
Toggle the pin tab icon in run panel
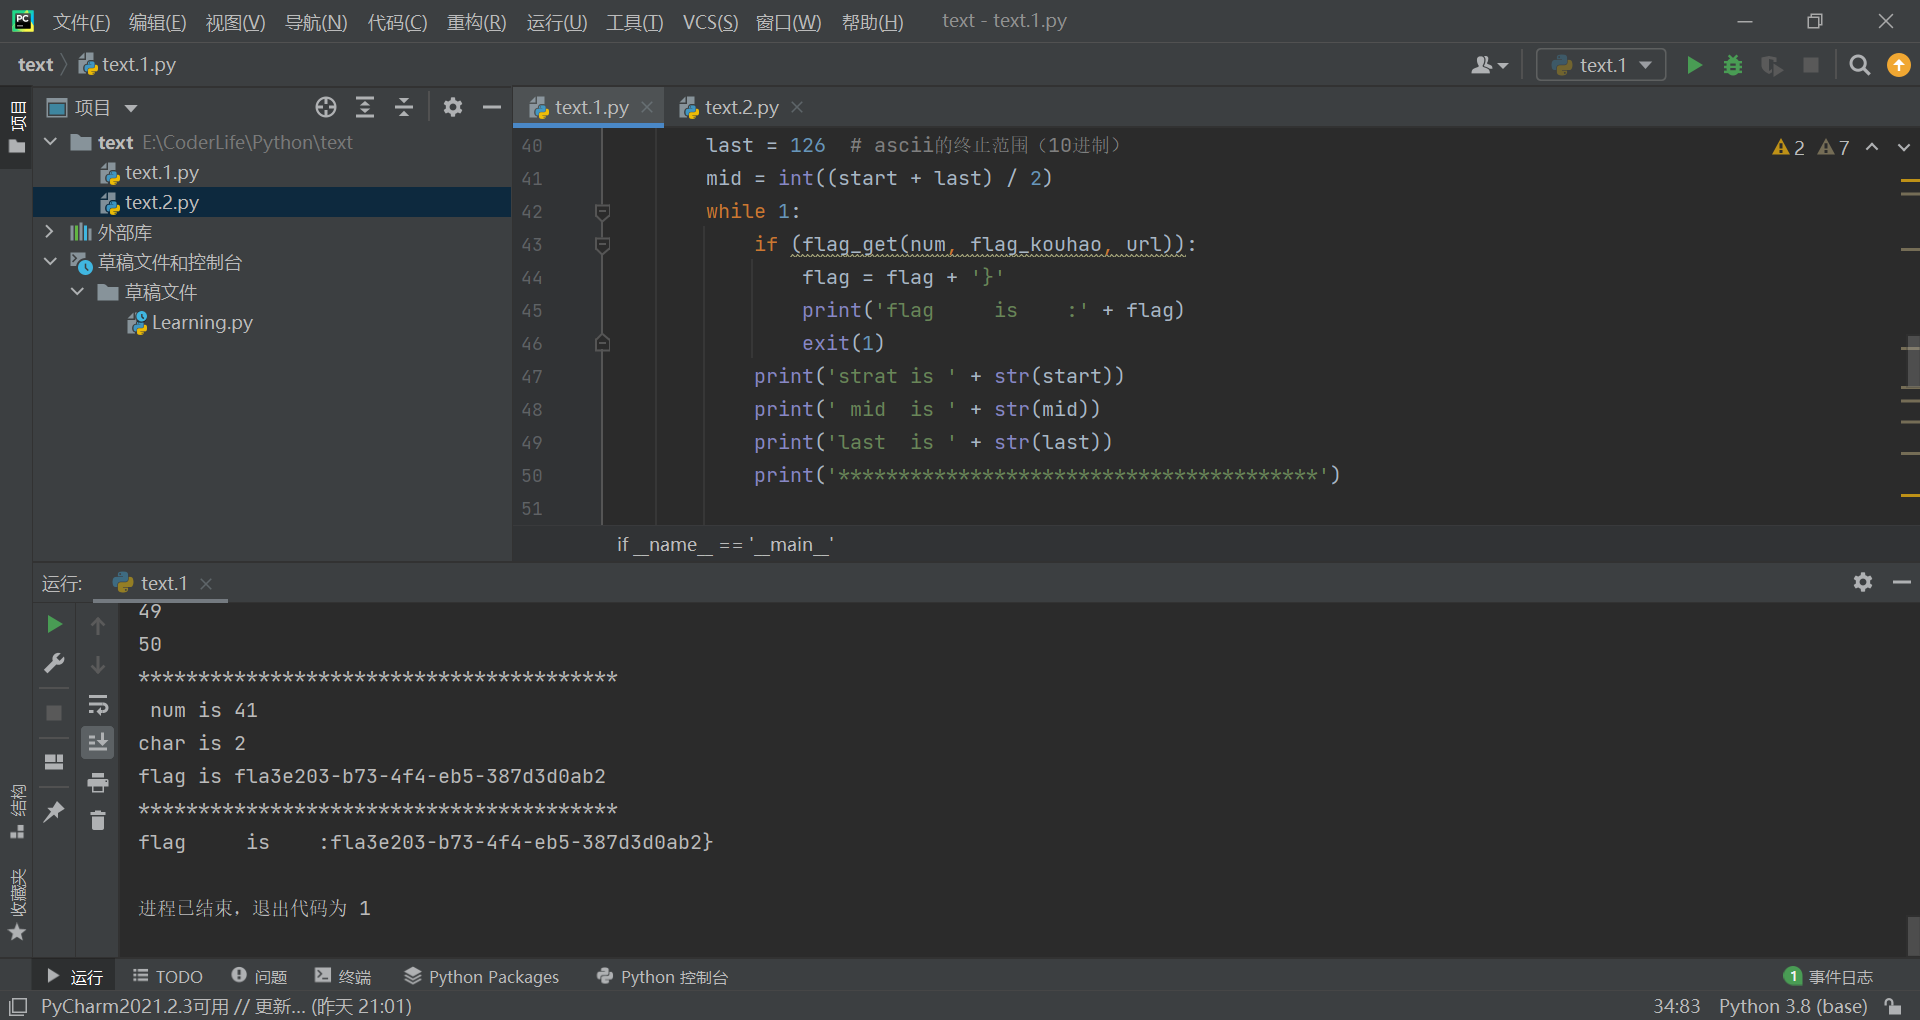[x=54, y=811]
